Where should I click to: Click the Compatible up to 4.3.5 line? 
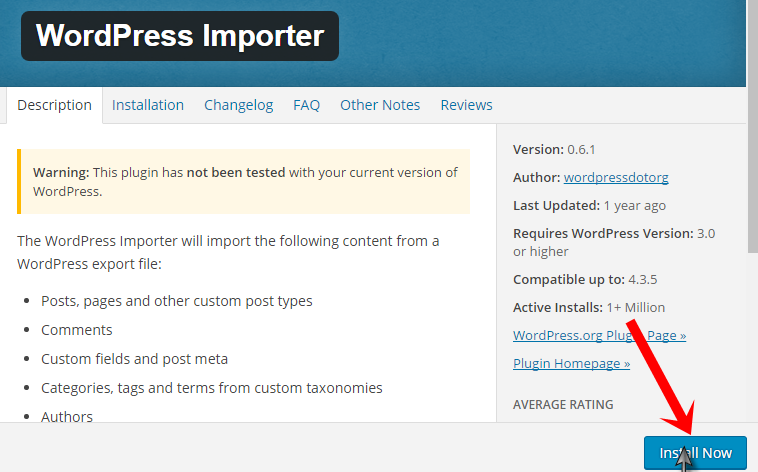tap(585, 280)
